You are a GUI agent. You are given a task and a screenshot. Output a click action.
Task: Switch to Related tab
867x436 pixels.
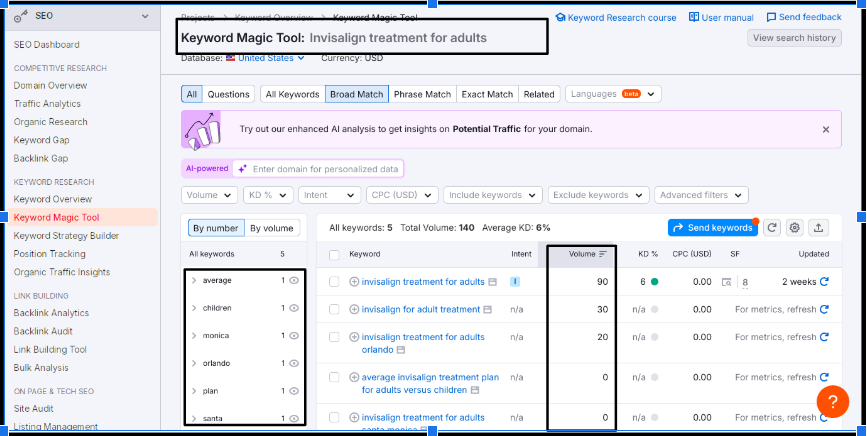pos(539,94)
